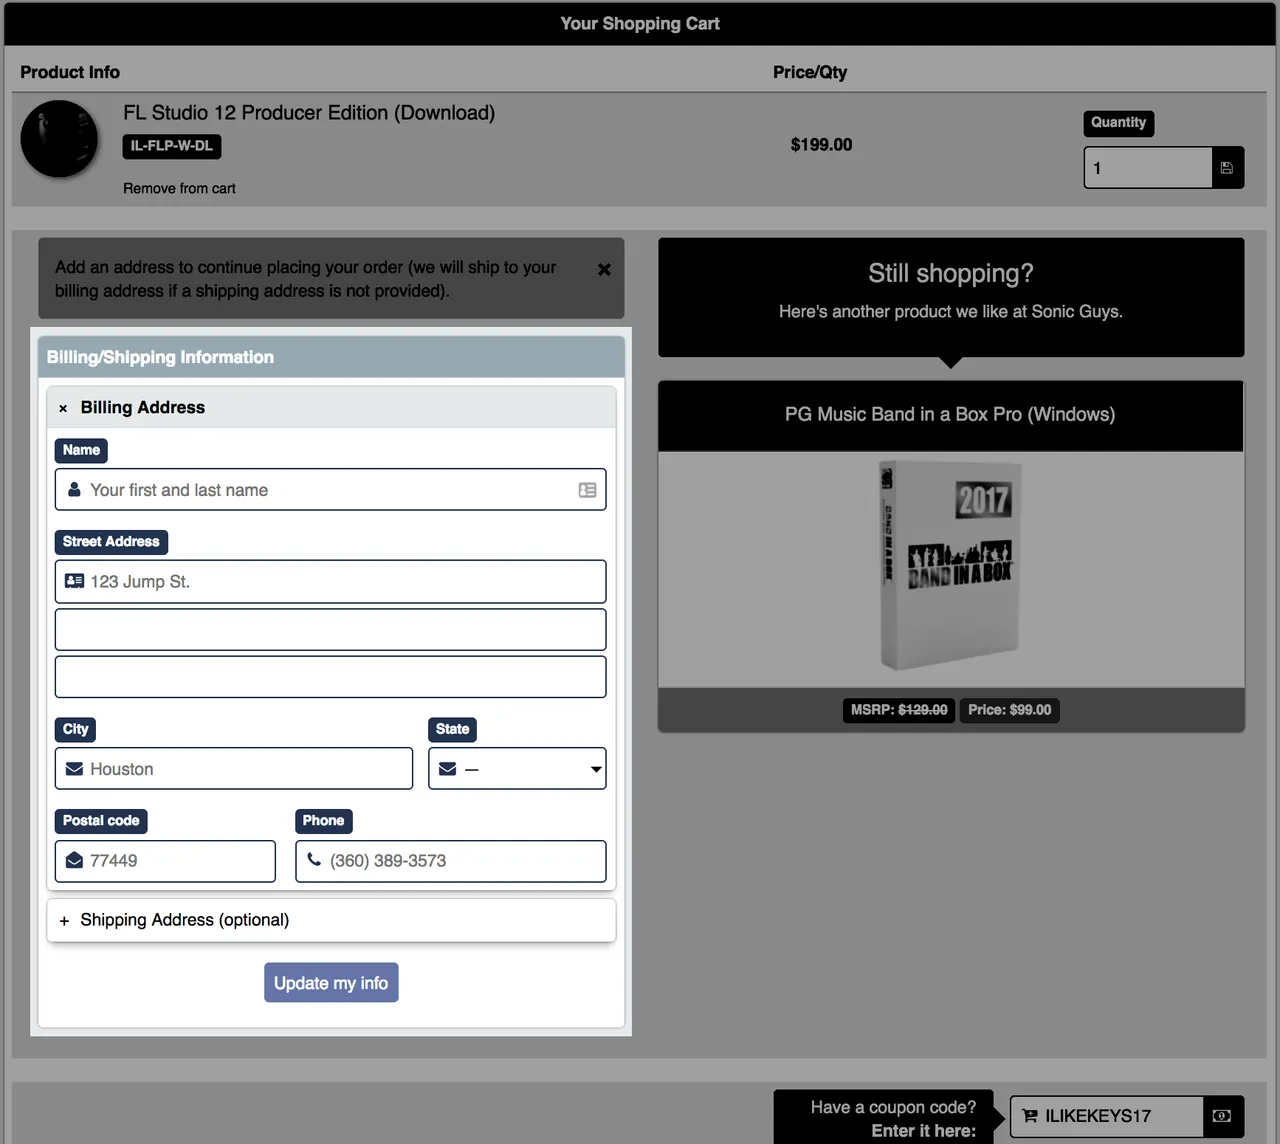Focus the third Street Address line field
This screenshot has height=1144, width=1280.
(x=331, y=677)
